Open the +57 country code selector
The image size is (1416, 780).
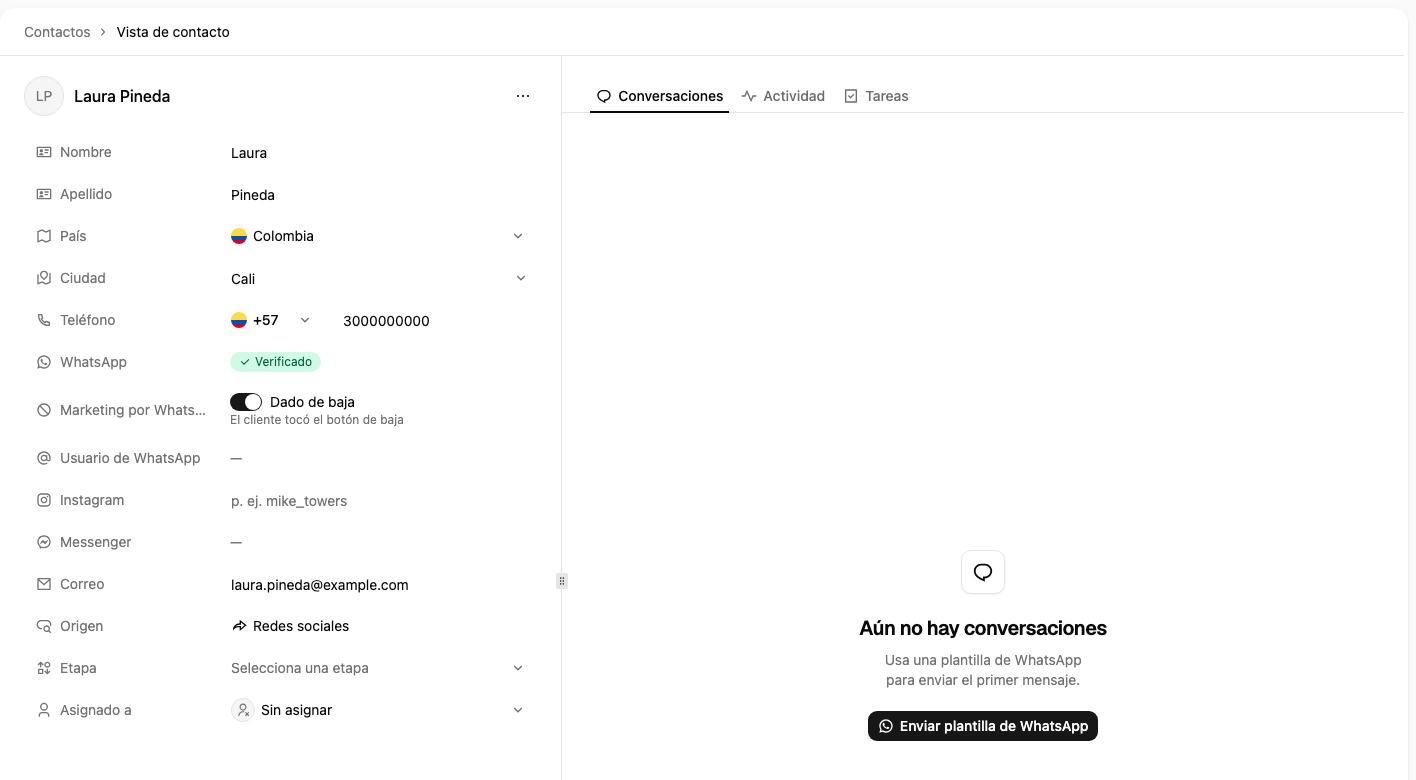(x=271, y=320)
